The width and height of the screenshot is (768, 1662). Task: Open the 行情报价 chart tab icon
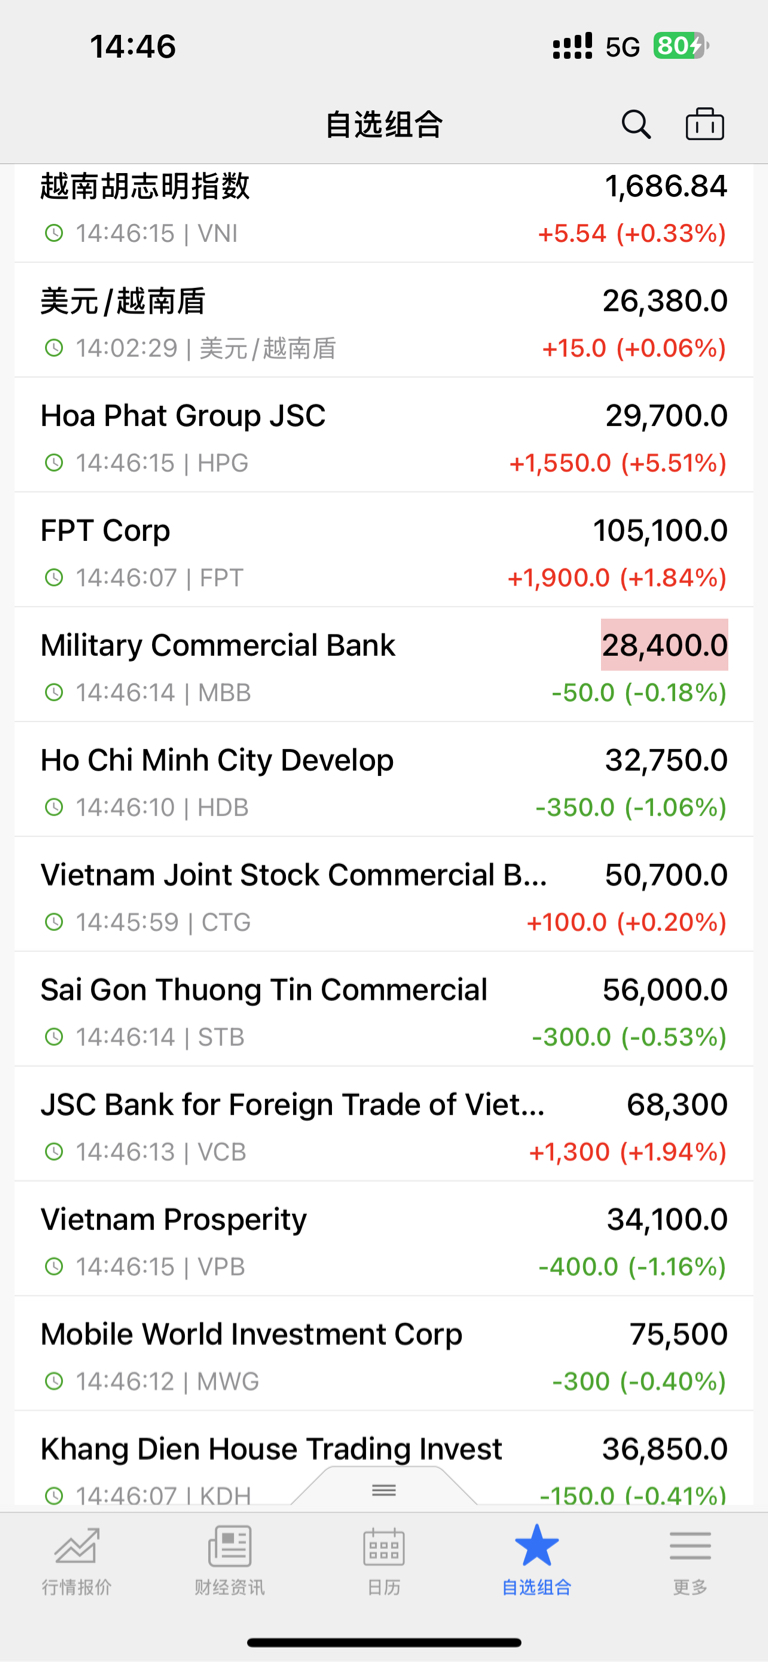tap(77, 1546)
